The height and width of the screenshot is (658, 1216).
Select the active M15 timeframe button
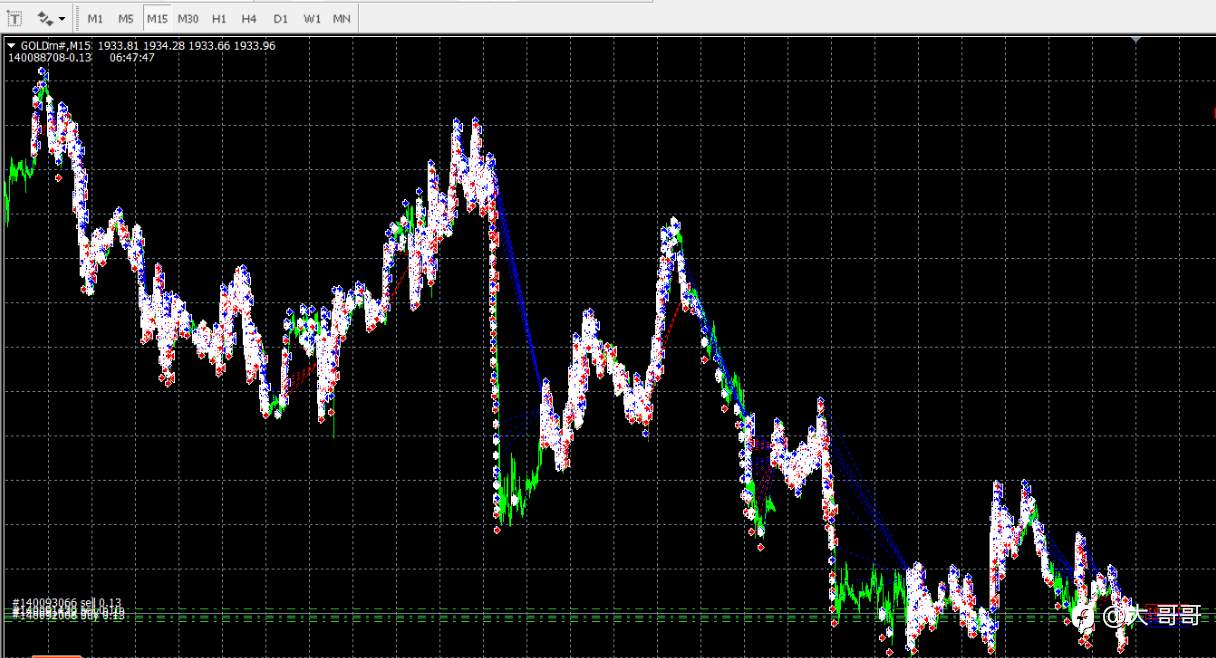click(157, 18)
